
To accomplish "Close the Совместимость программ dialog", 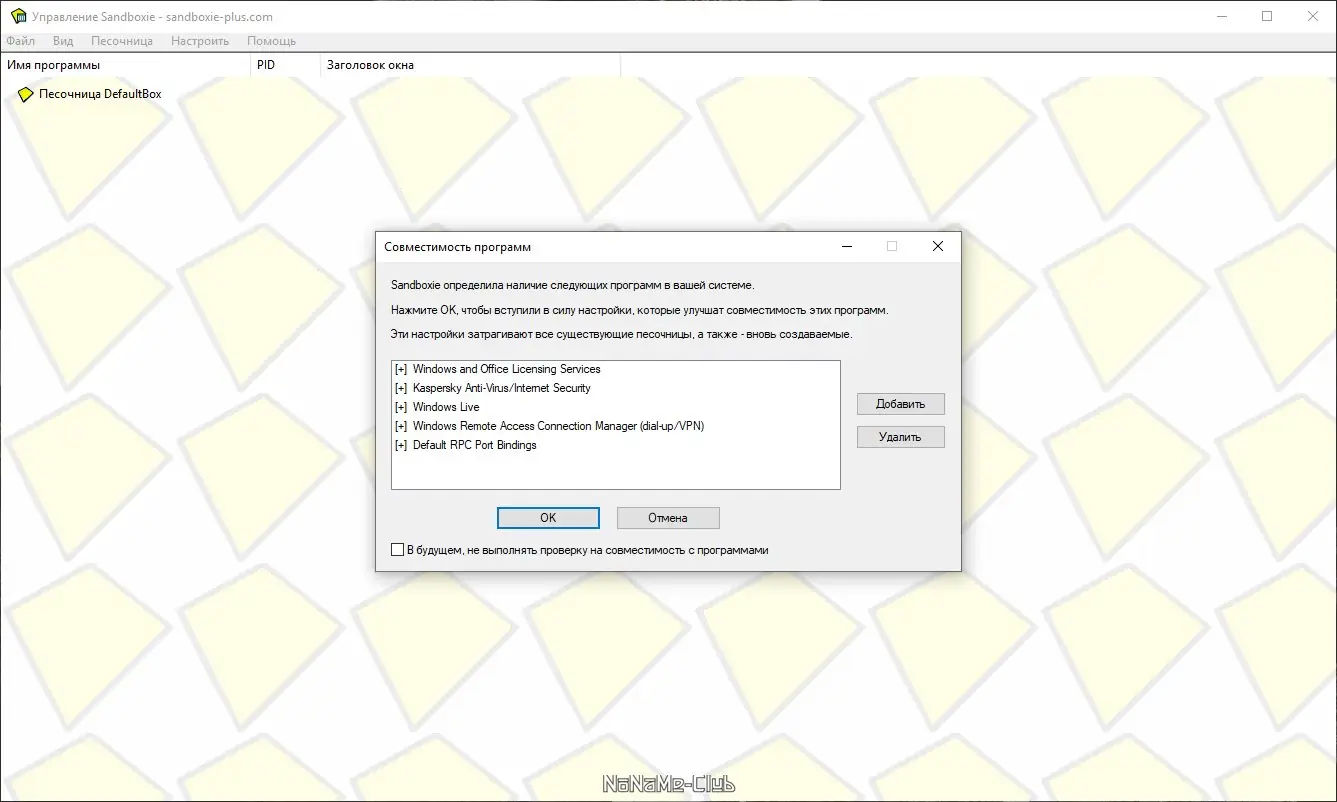I will pos(938,246).
